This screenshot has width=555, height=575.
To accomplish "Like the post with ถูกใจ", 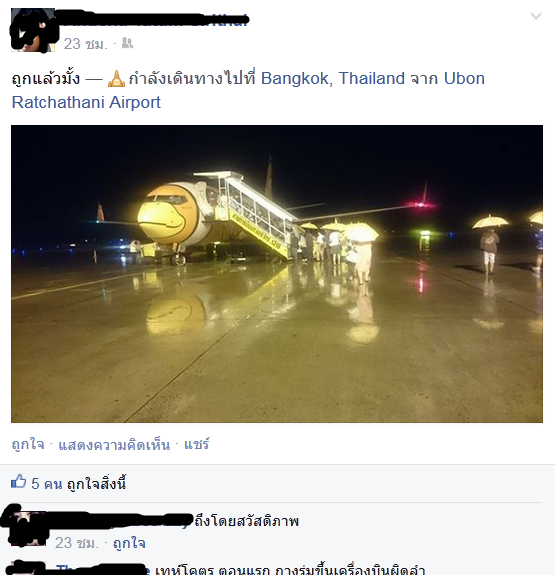I will tap(28, 444).
